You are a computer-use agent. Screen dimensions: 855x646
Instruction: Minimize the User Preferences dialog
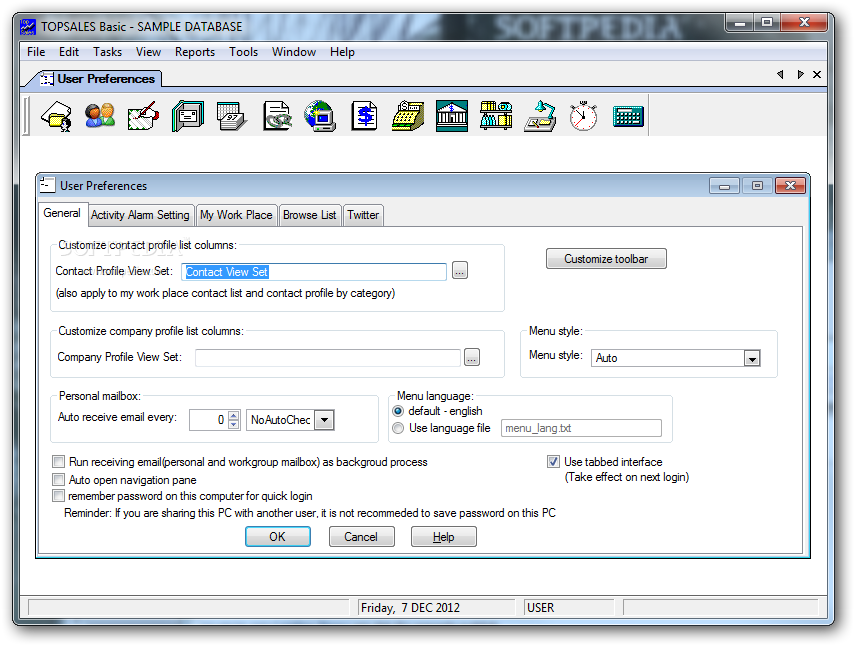(724, 186)
